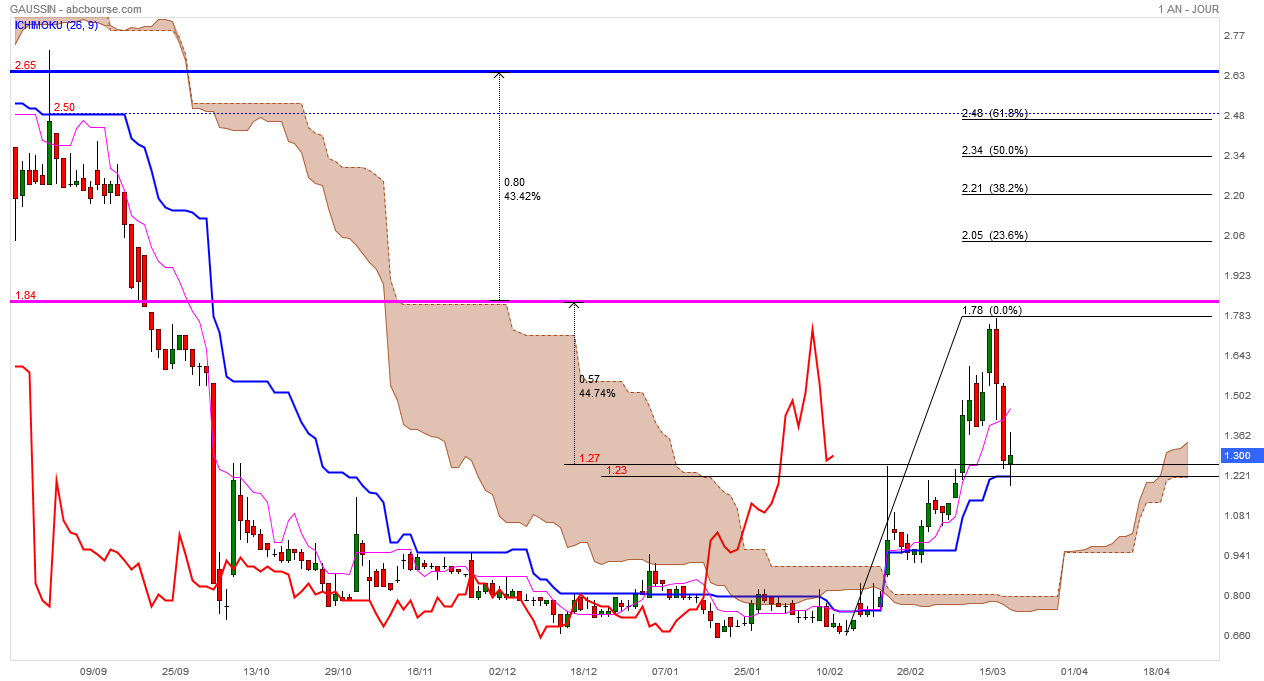Click the 13/10 date on the time axis
1264x681 pixels.
click(257, 672)
